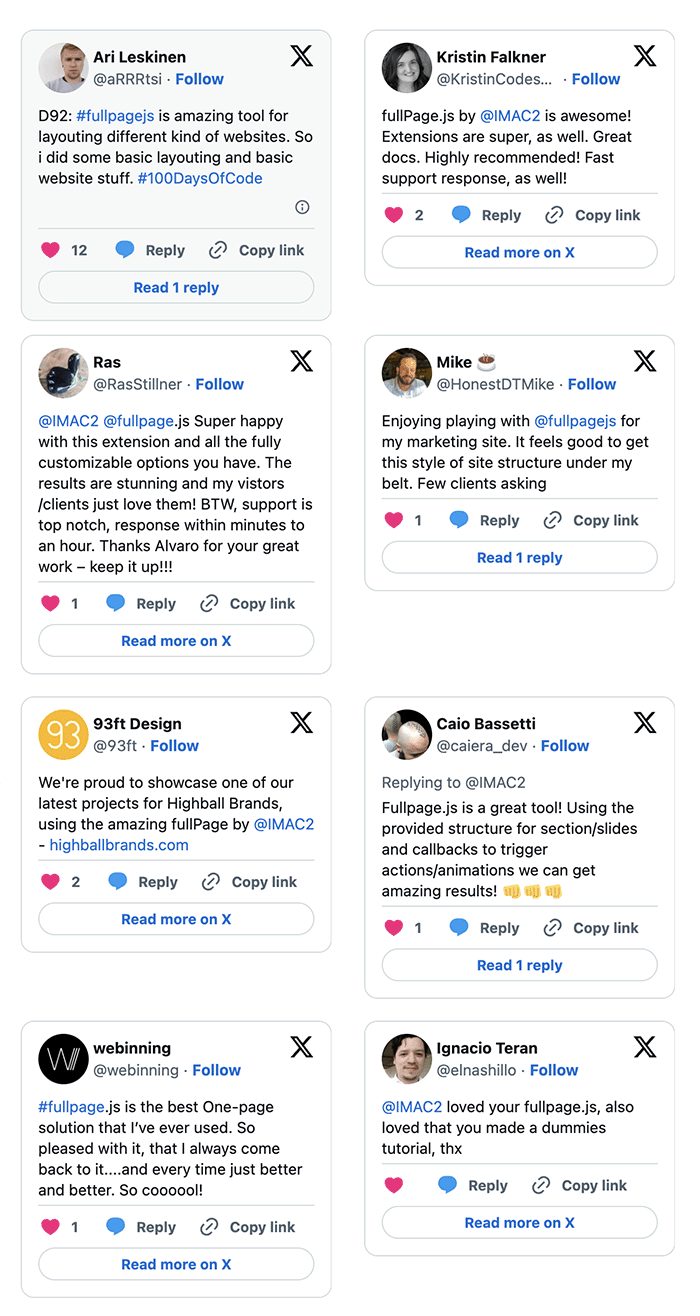The image size is (700, 1316).
Task: Follow Kristin Falkner
Action: (596, 79)
